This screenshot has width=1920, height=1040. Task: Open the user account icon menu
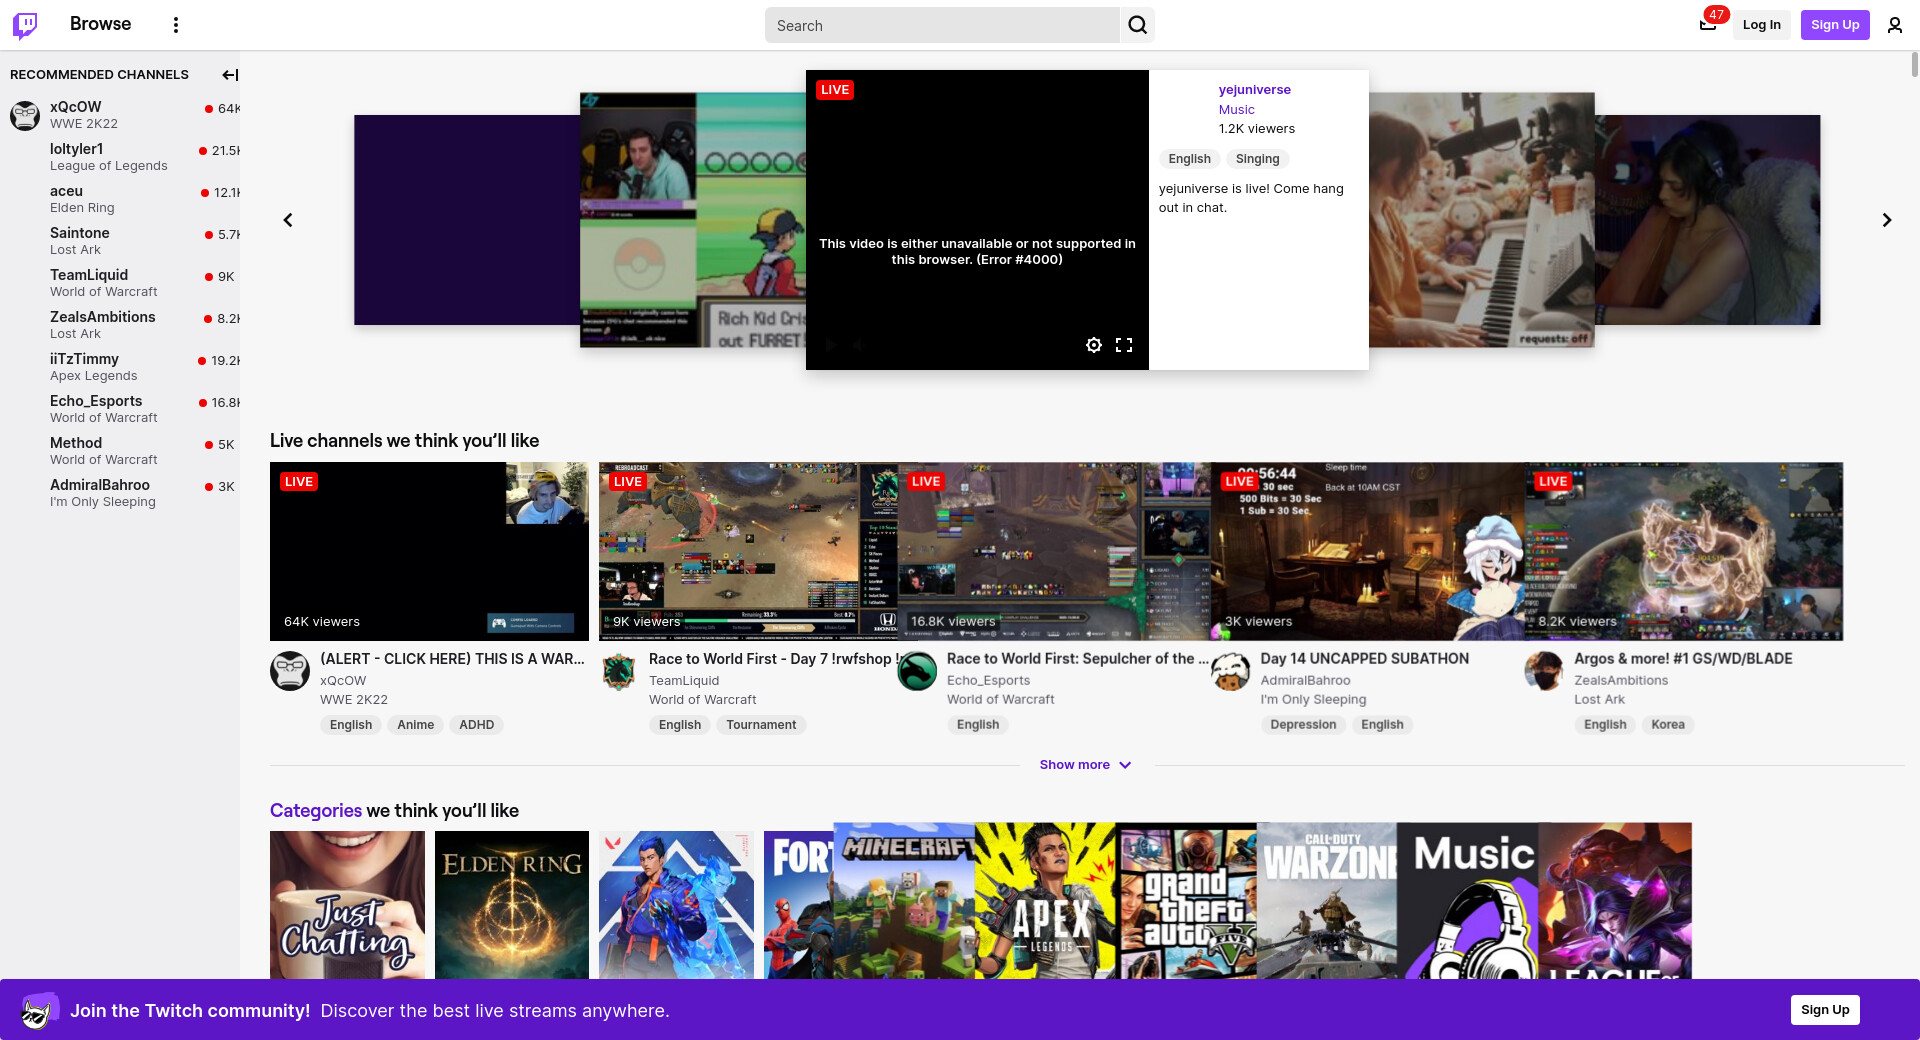click(x=1894, y=25)
